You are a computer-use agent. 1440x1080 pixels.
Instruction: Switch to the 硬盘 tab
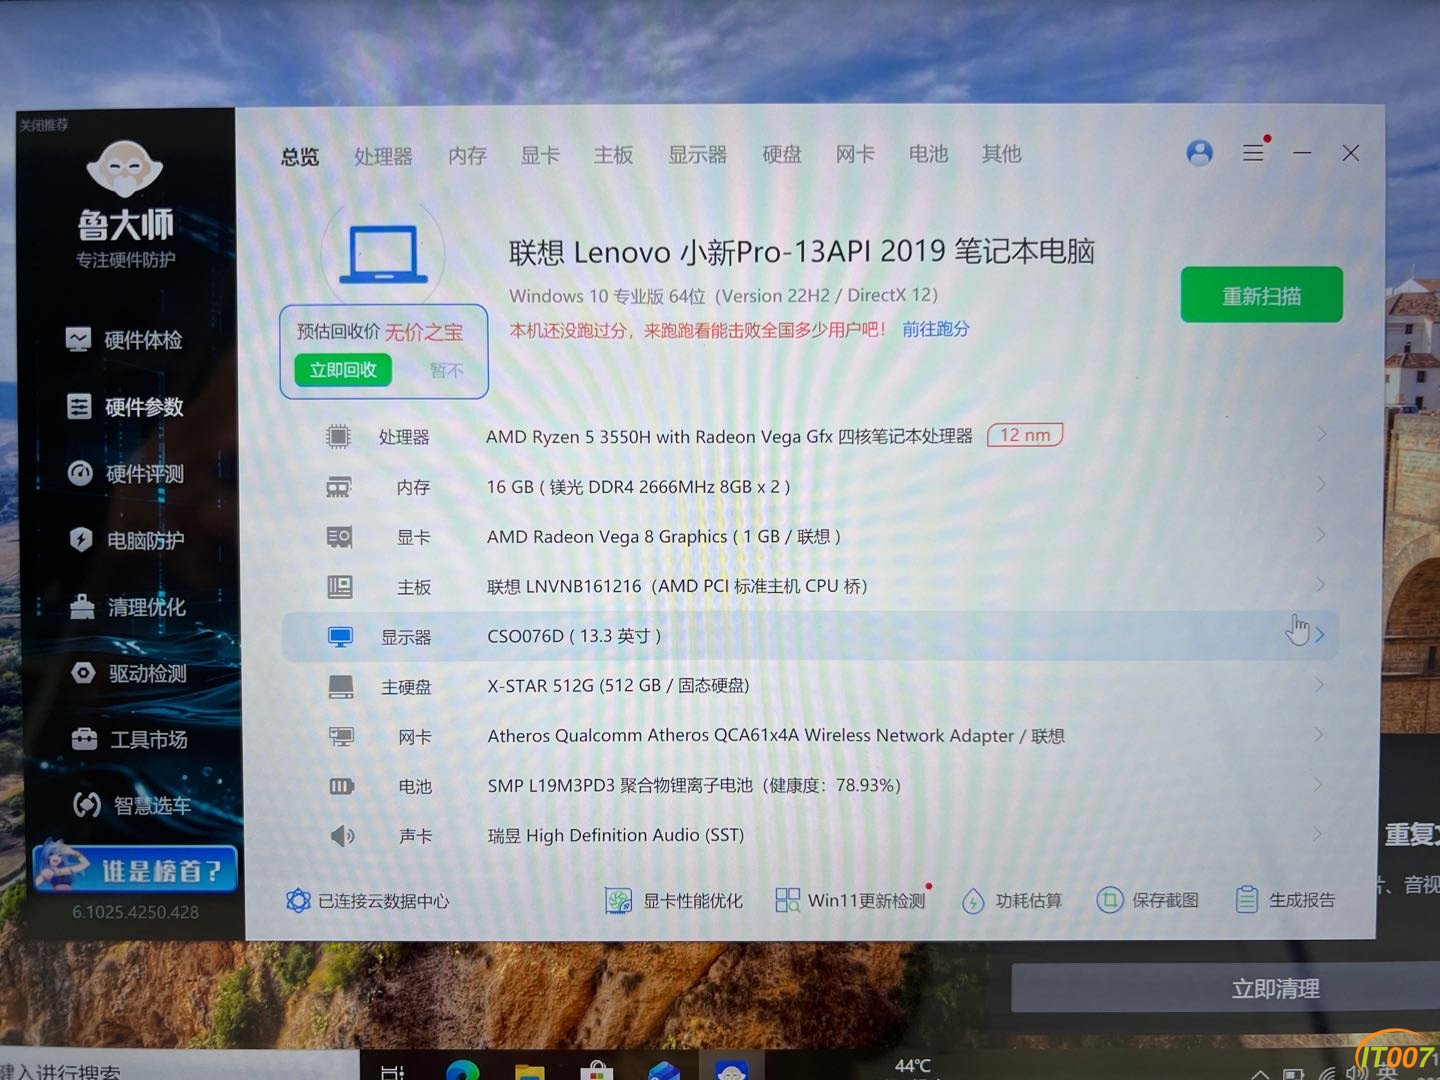click(x=781, y=154)
